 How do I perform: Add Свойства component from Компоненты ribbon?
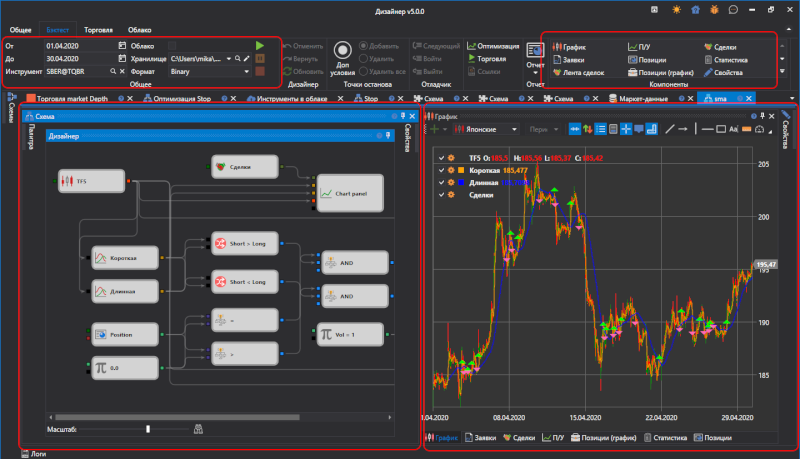[723, 72]
